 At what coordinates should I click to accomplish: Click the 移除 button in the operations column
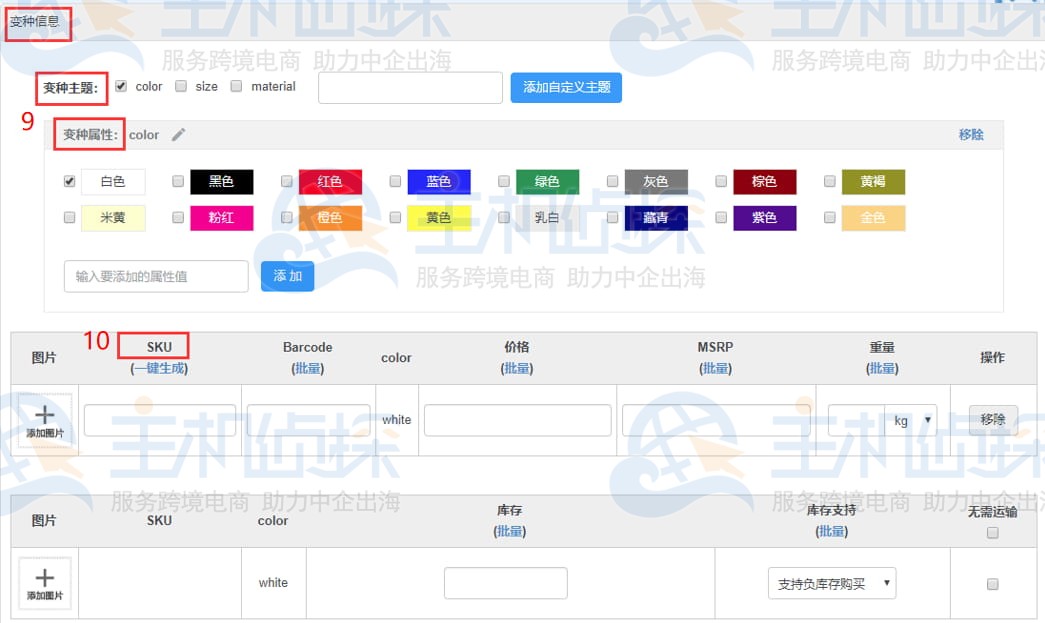pyautogui.click(x=991, y=419)
